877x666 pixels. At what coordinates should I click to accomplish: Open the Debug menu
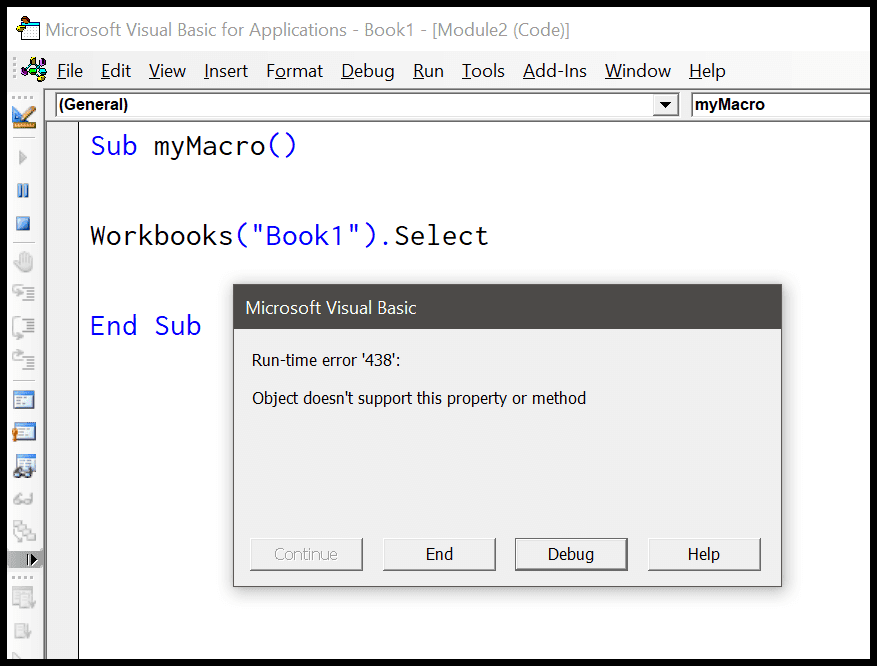367,71
